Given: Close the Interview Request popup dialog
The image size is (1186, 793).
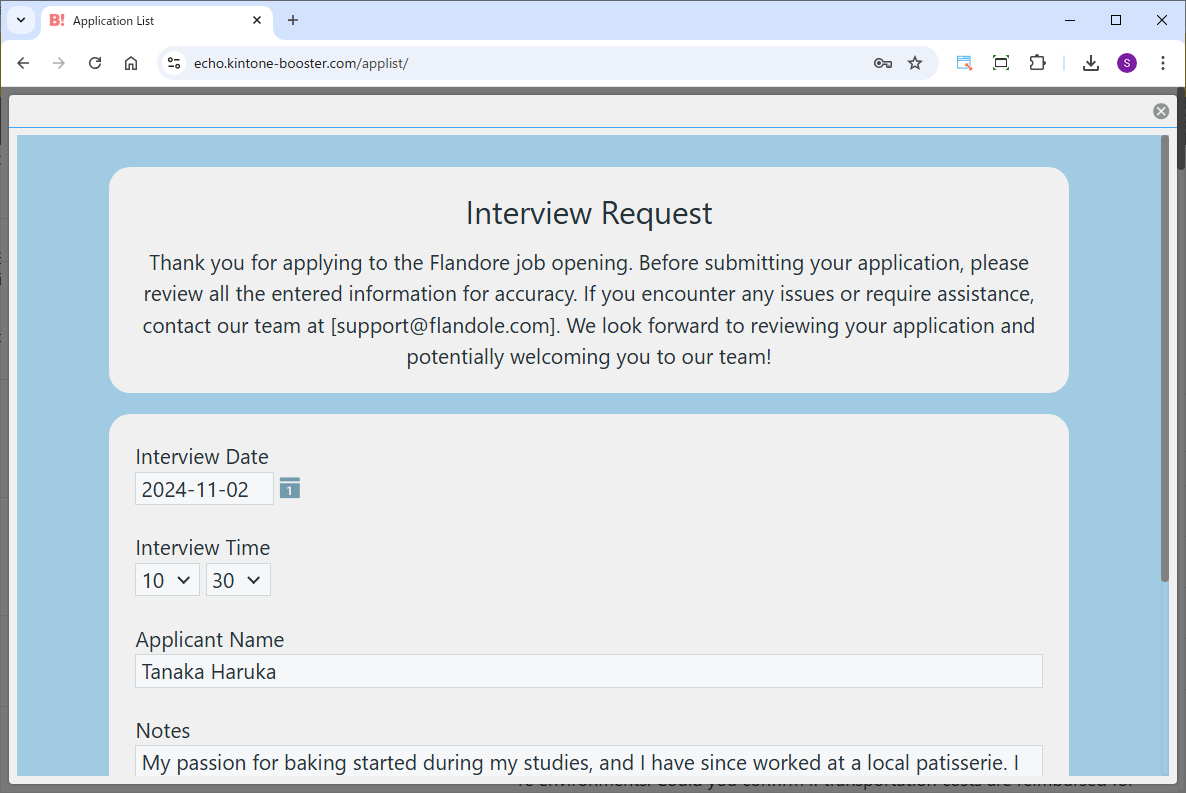Looking at the screenshot, I should (x=1160, y=111).
